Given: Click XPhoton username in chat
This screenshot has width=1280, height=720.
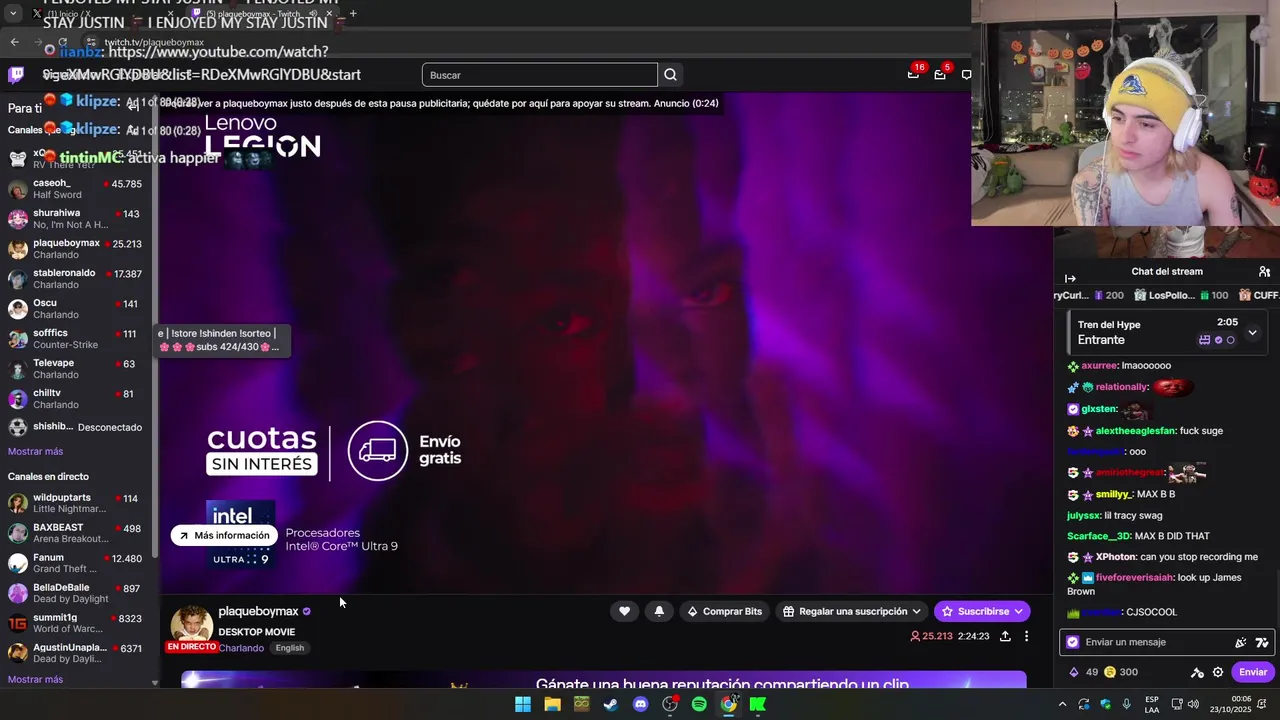Looking at the screenshot, I should (1115, 557).
